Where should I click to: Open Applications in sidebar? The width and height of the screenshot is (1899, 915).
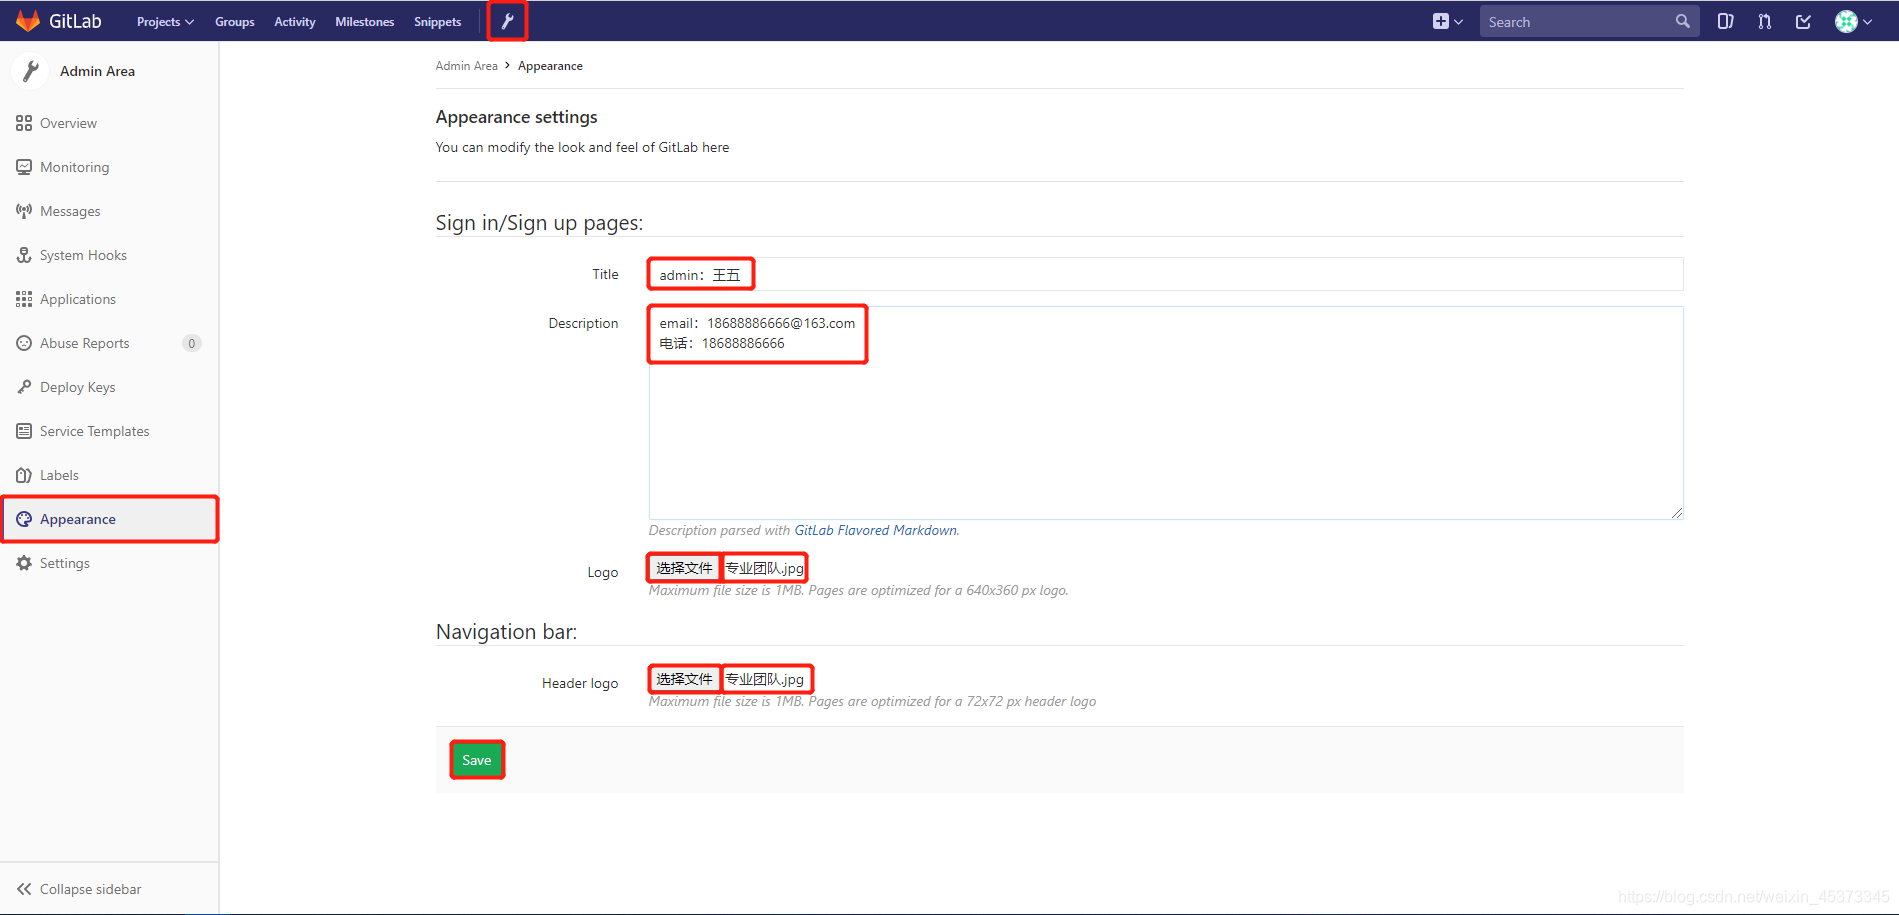click(109, 299)
